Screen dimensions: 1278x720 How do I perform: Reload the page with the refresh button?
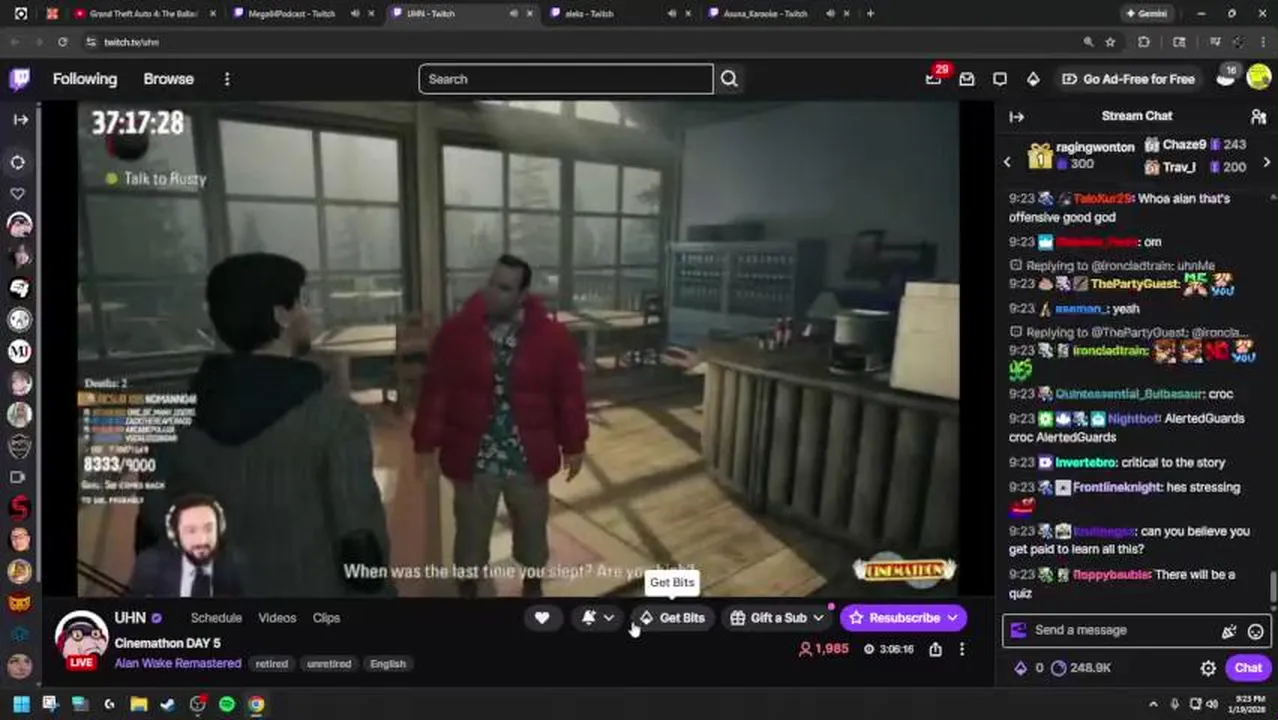62,42
